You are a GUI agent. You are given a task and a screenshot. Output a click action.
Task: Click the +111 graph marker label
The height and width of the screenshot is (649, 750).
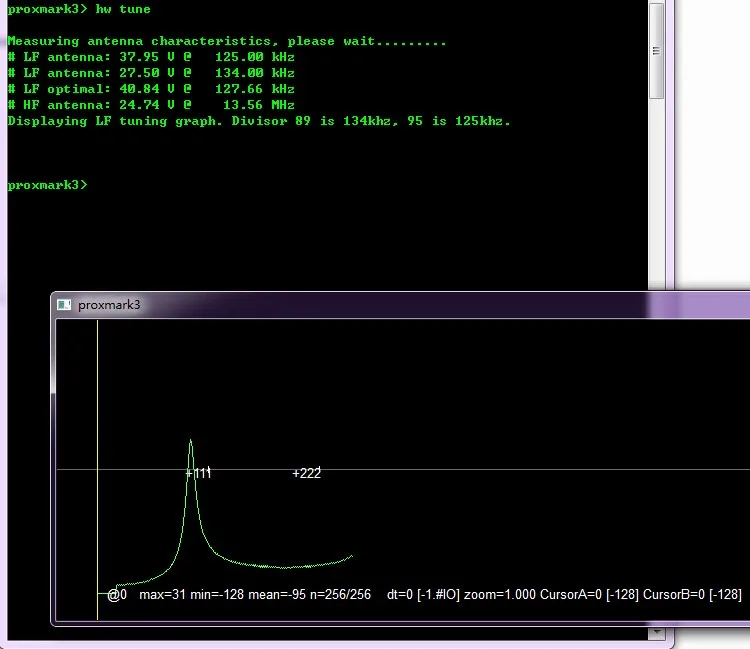[x=198, y=473]
